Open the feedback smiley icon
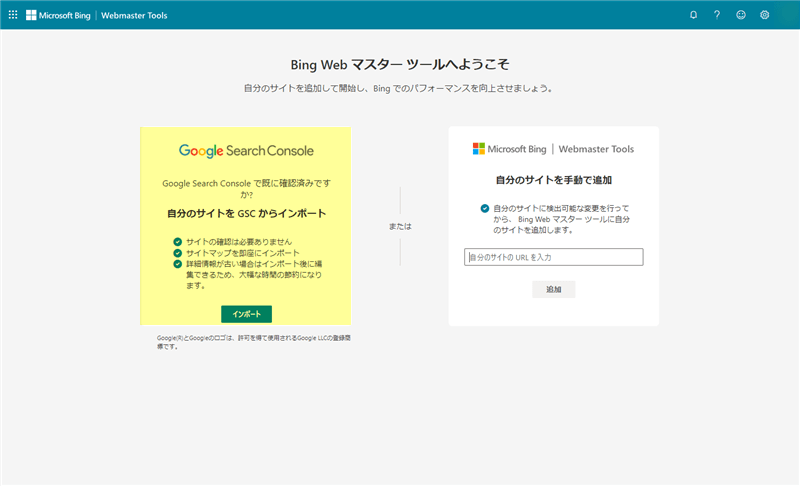Image resolution: width=800 pixels, height=486 pixels. [741, 15]
